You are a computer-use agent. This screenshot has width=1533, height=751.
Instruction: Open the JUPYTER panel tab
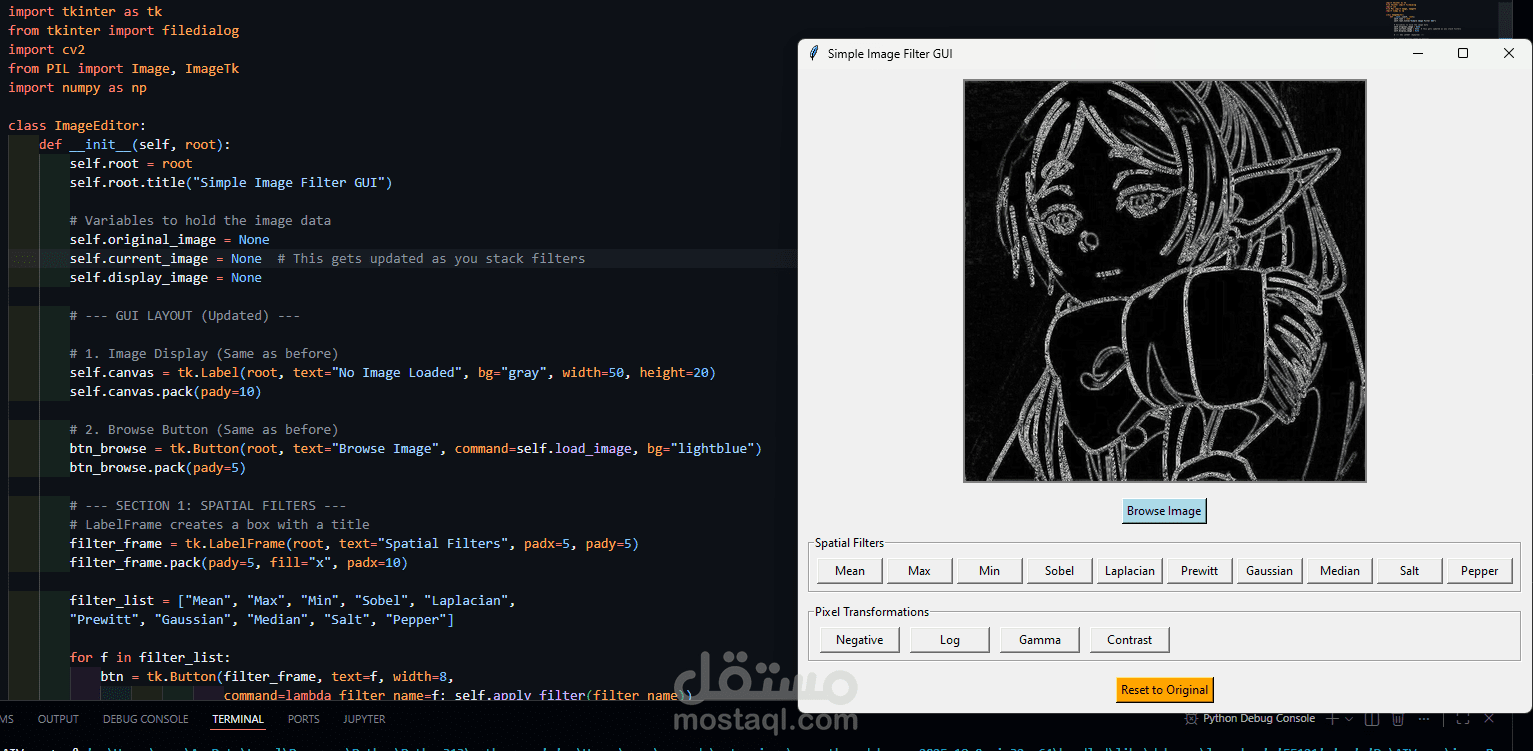coord(364,719)
